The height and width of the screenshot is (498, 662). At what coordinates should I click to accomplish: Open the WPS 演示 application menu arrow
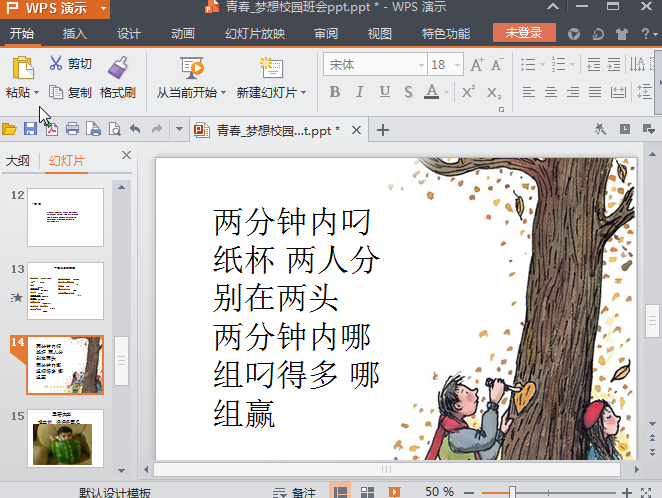103,8
